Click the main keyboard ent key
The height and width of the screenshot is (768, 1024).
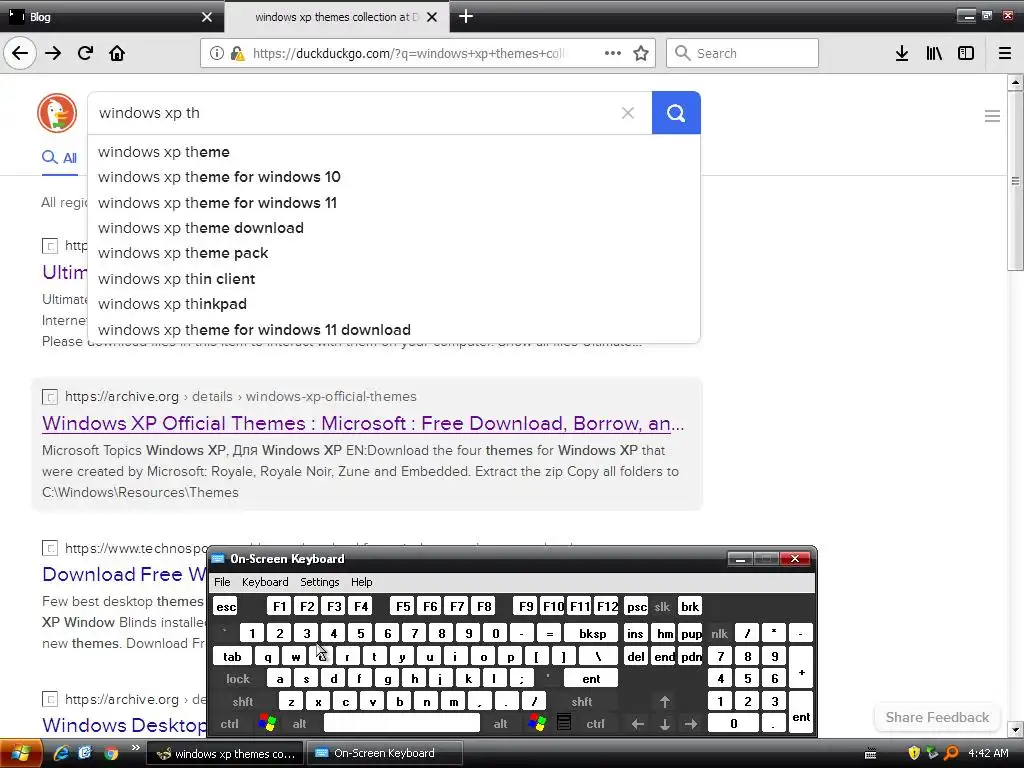(590, 679)
